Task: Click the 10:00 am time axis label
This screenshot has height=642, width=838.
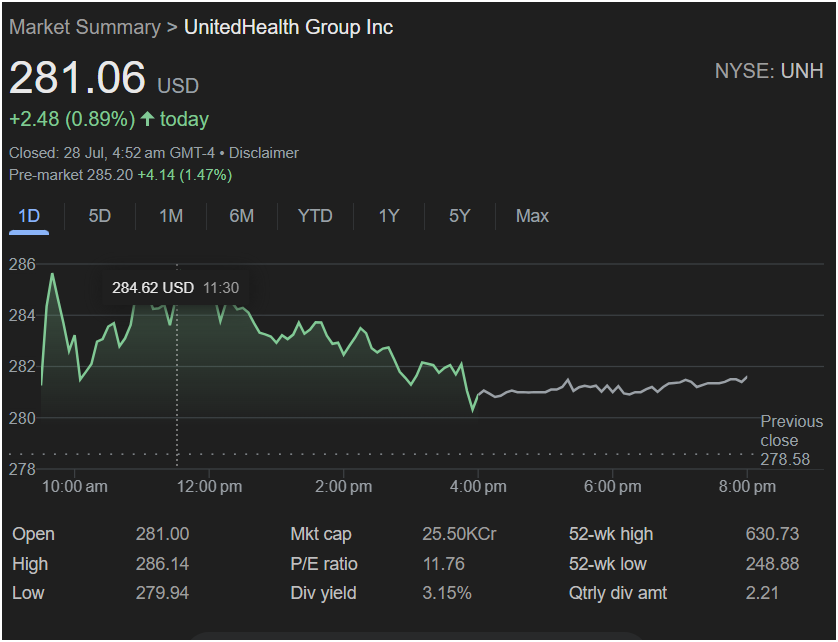Action: (x=75, y=486)
